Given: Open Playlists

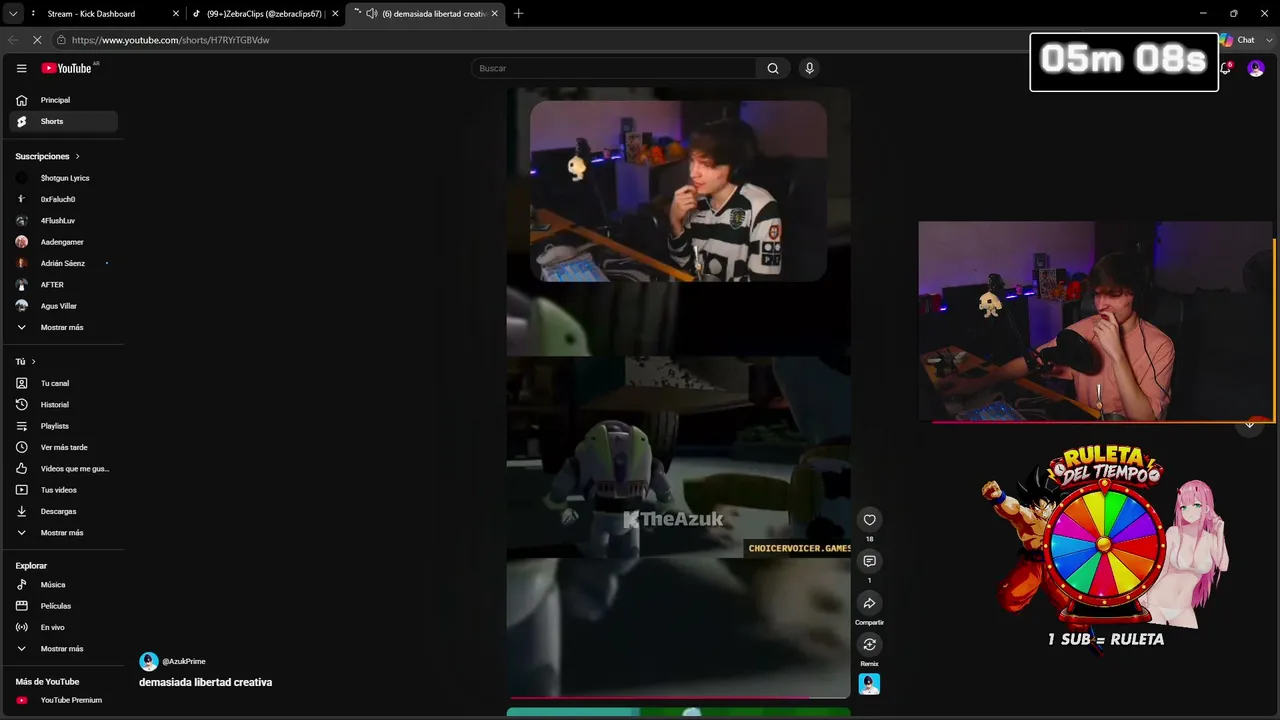Looking at the screenshot, I should tap(64, 426).
